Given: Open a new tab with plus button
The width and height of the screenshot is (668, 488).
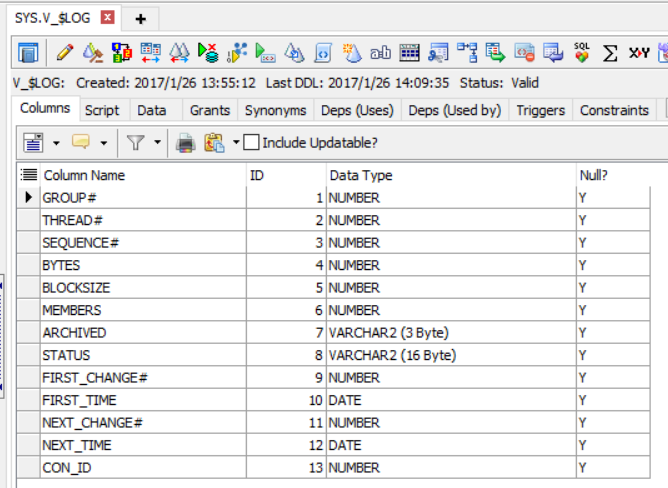Looking at the screenshot, I should 141,19.
